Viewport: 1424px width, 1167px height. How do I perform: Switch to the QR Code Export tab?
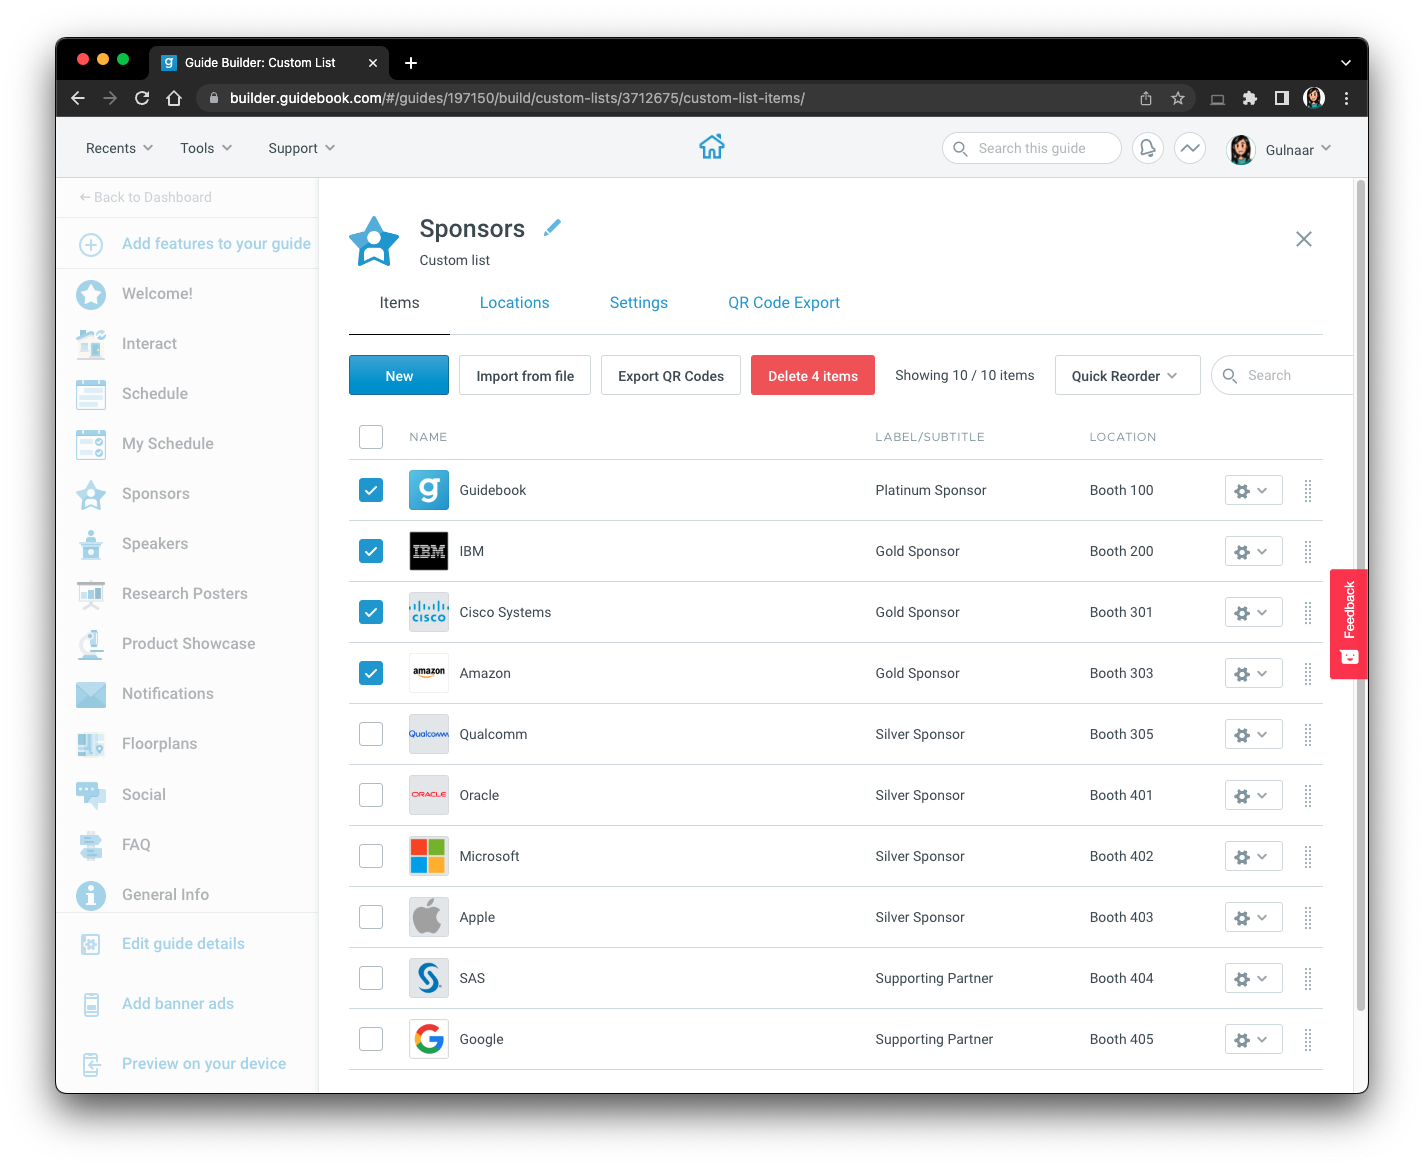pos(783,303)
